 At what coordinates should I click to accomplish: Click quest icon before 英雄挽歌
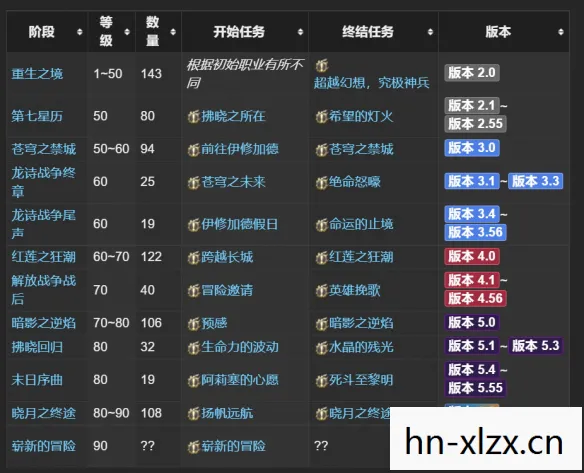tap(322, 291)
